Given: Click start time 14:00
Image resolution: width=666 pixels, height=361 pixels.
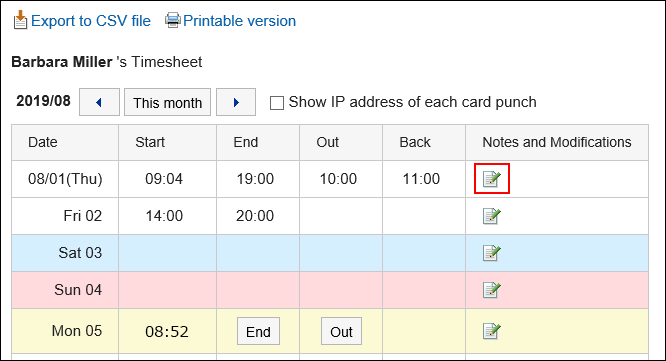Looking at the screenshot, I should 164,216.
